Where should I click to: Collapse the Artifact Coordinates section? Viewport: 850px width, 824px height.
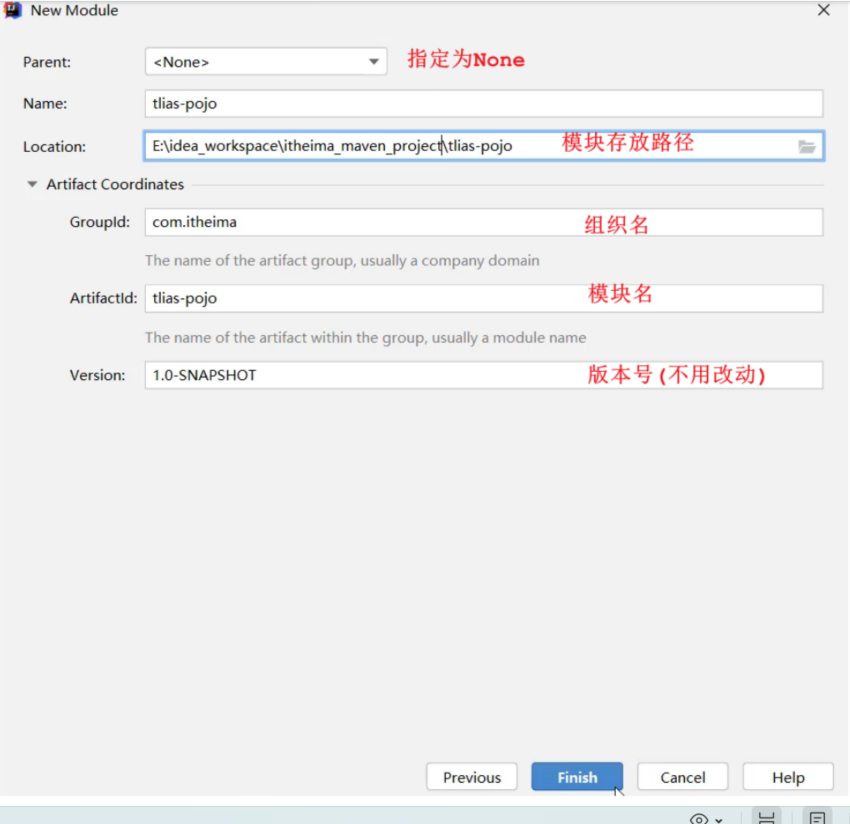32,185
